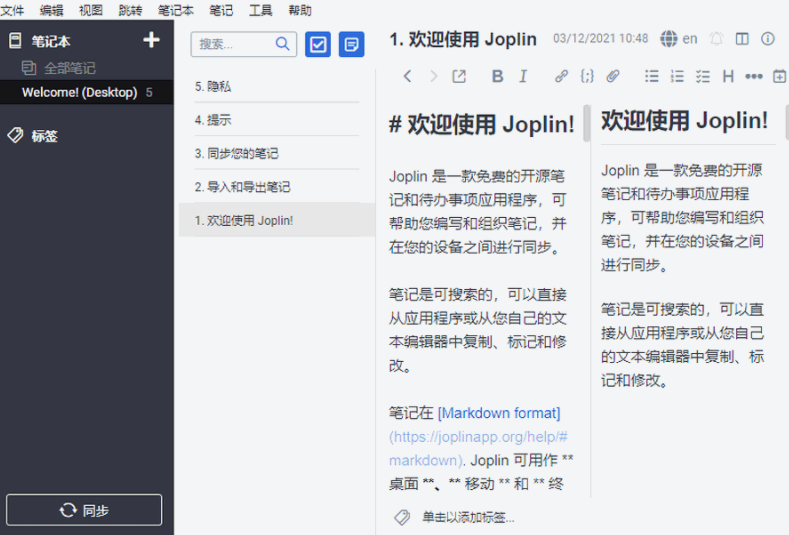Image resolution: width=789 pixels, height=535 pixels.
Task: Click the add new notebook plus icon
Action: coord(151,40)
